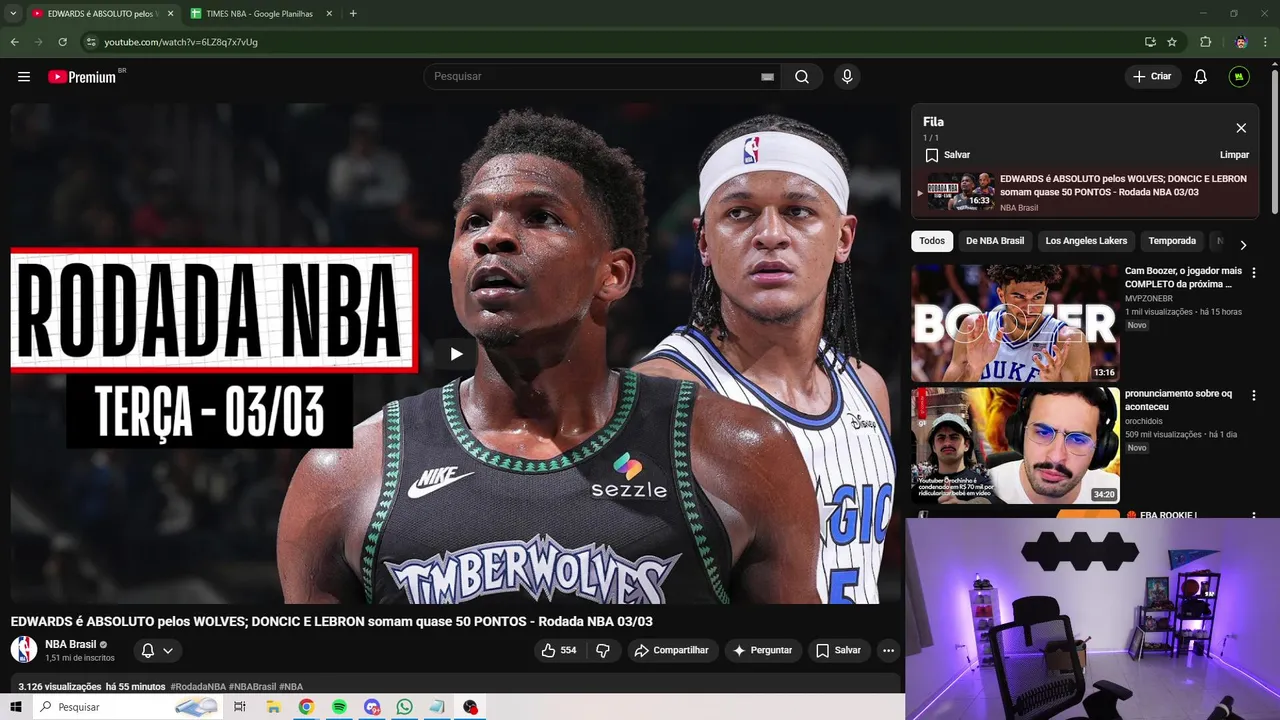Open options menu for pronunciamento video
The image size is (1280, 720).
[x=1254, y=396]
